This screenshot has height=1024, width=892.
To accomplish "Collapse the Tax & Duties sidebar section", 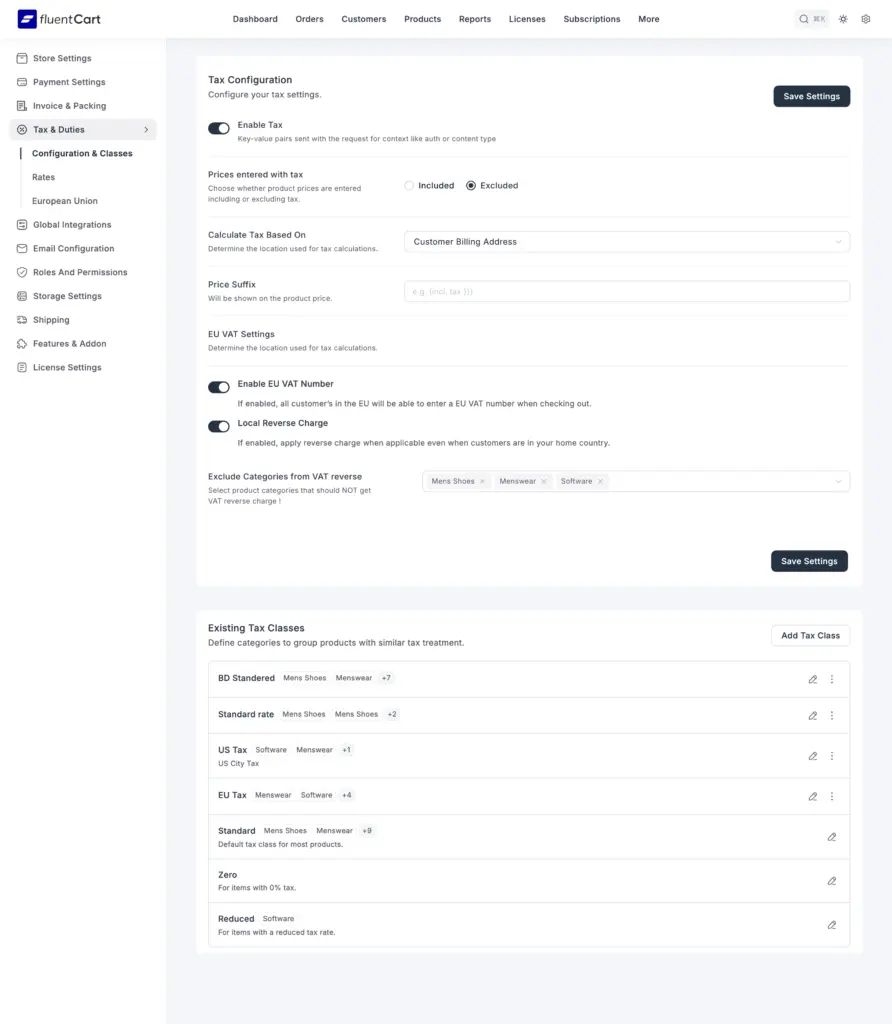I will tap(146, 130).
